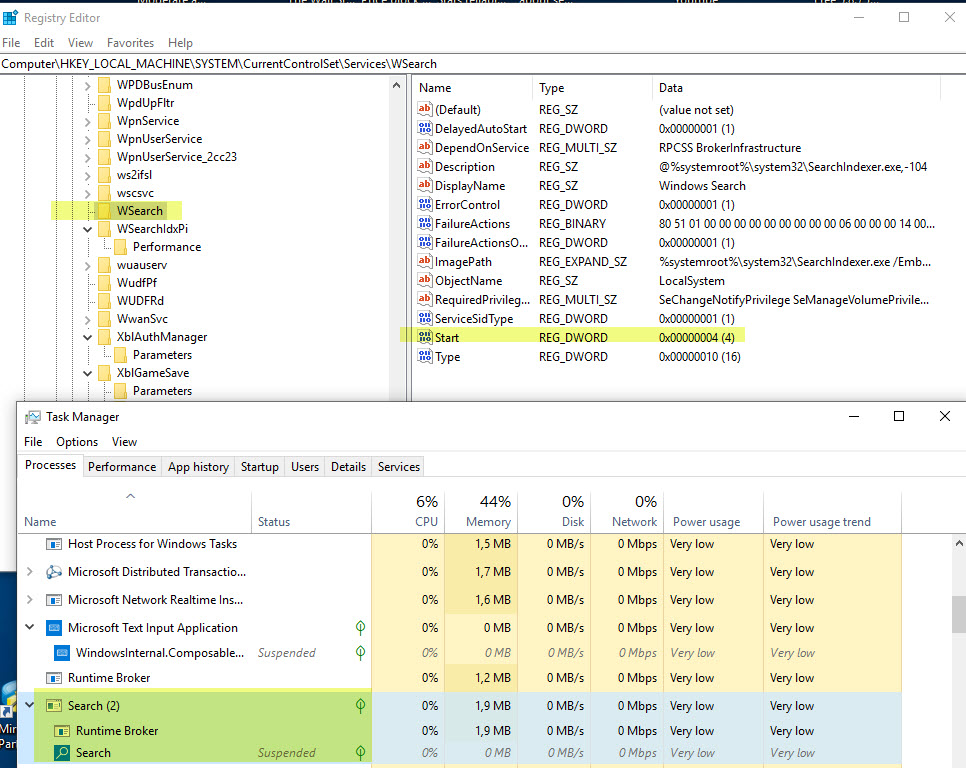Sort processes by CPU column header
The image size is (966, 768).
(x=408, y=512)
